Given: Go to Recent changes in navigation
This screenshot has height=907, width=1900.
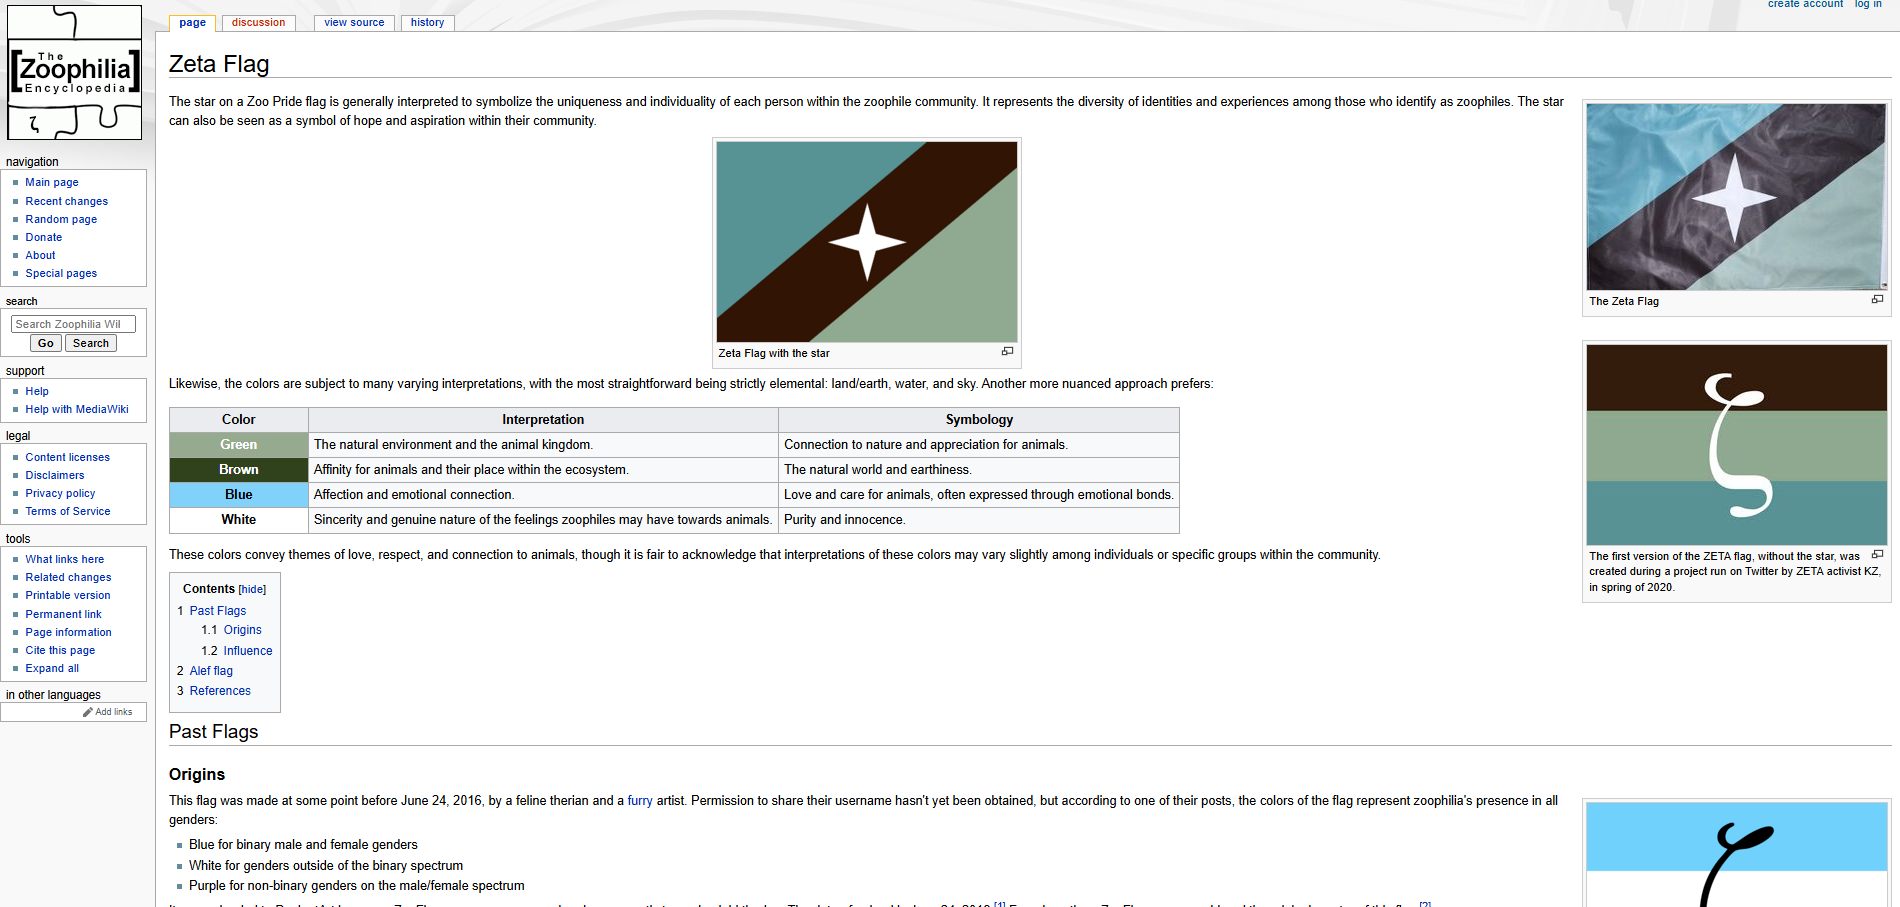Looking at the screenshot, I should pyautogui.click(x=66, y=201).
